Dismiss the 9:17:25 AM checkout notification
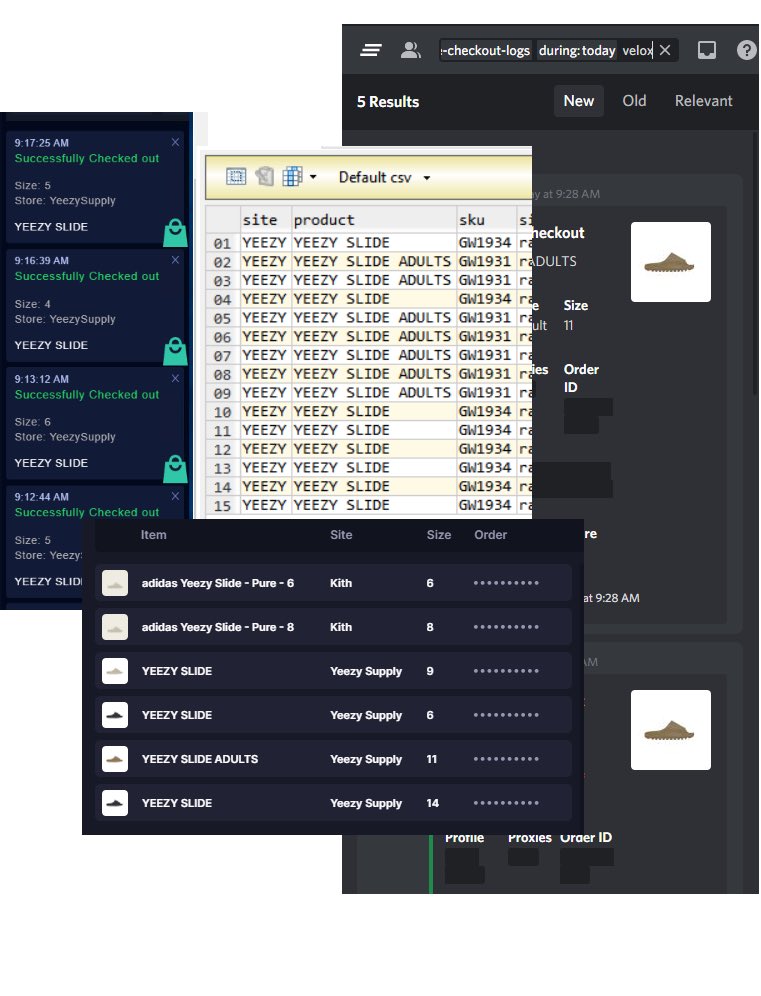The width and height of the screenshot is (761, 996). pos(175,142)
